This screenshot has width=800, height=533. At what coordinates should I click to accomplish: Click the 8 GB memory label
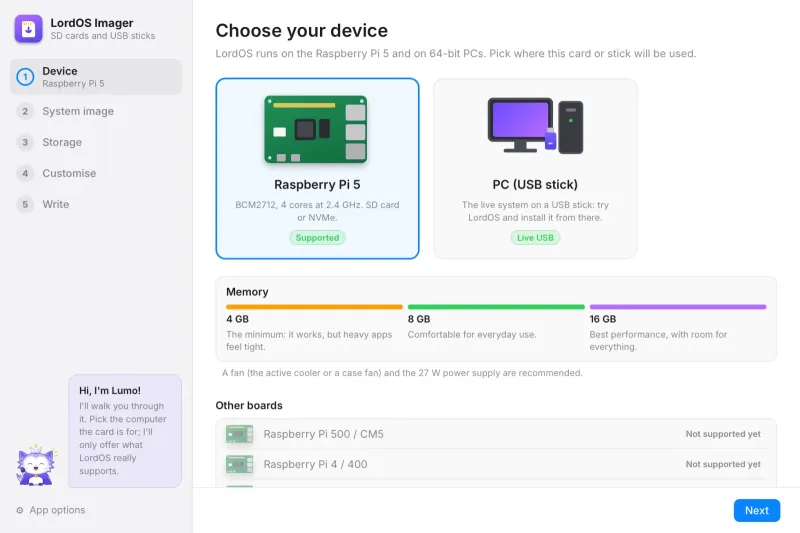[x=419, y=319]
